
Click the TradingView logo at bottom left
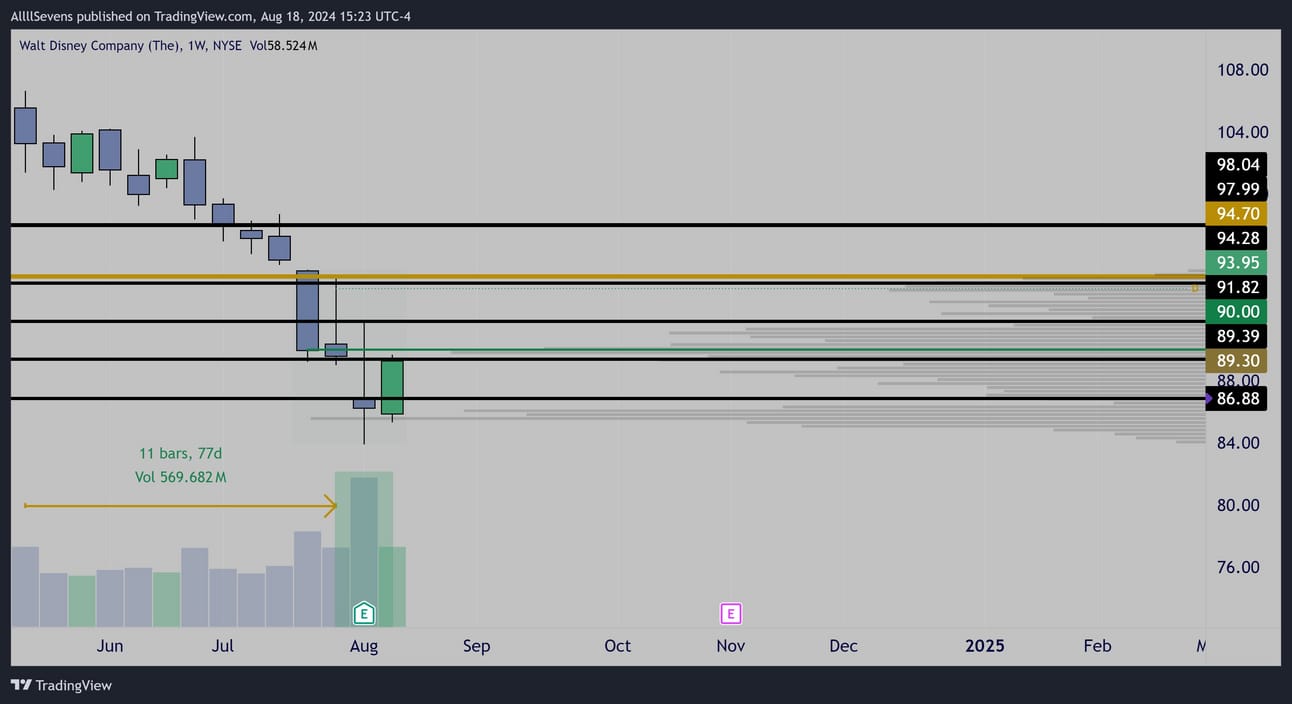62,685
